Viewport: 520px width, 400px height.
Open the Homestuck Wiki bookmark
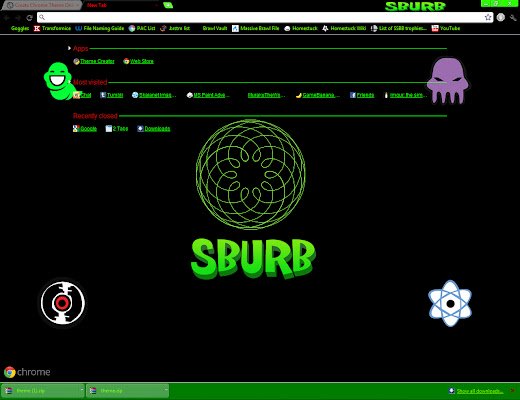point(344,28)
